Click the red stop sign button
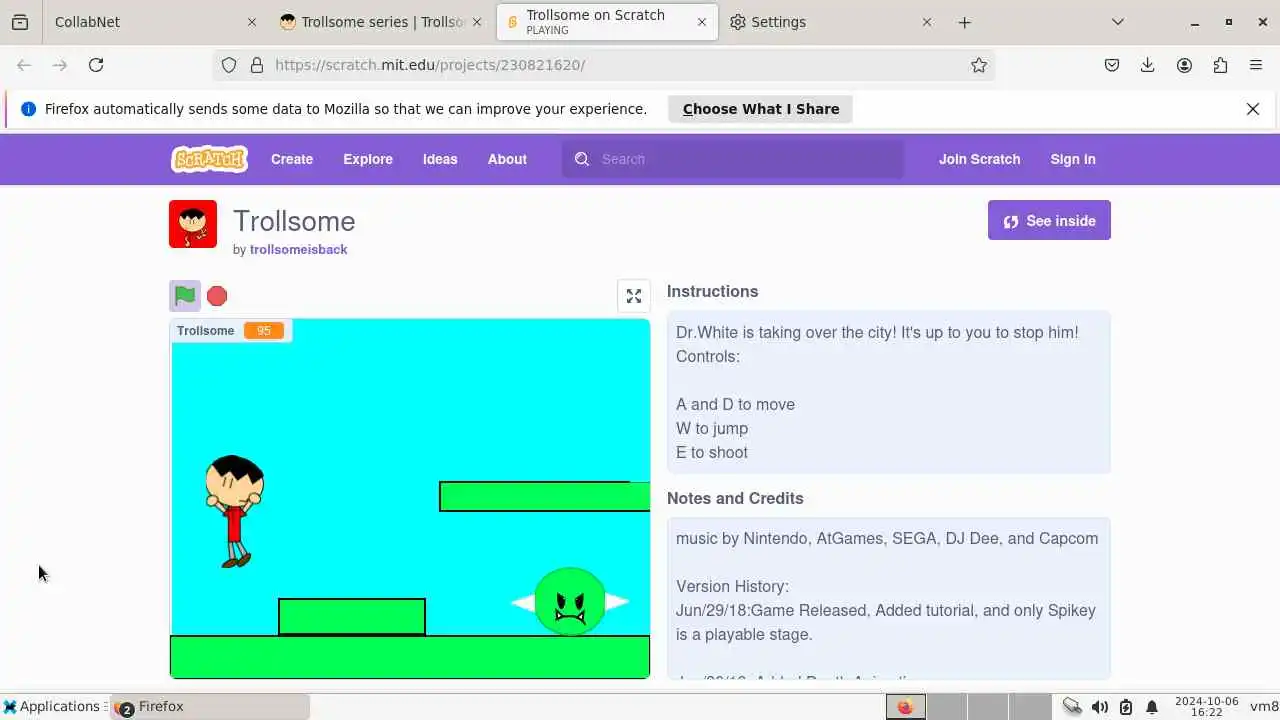The width and height of the screenshot is (1280, 720). coord(217,296)
